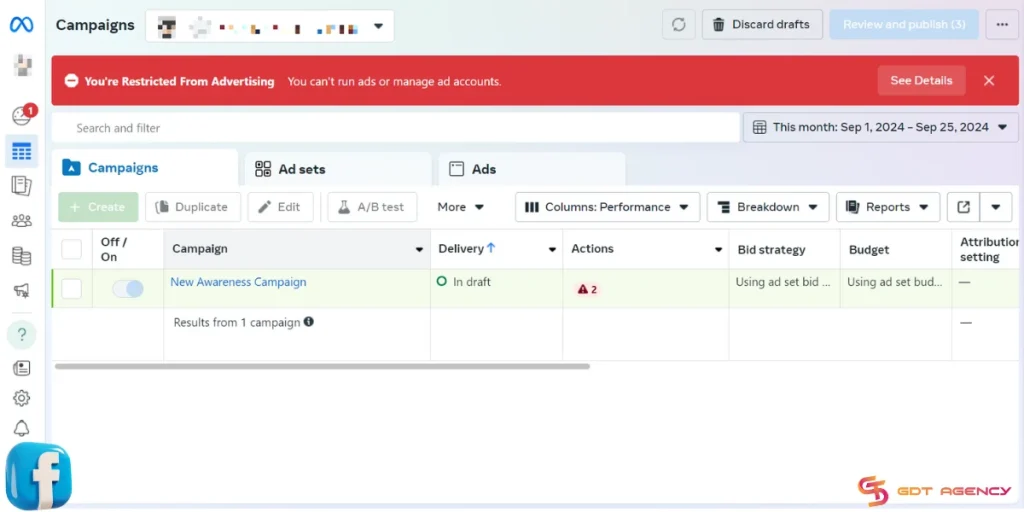The width and height of the screenshot is (1024, 512).
Task: Open the New Awareness Campaign link
Action: (238, 282)
